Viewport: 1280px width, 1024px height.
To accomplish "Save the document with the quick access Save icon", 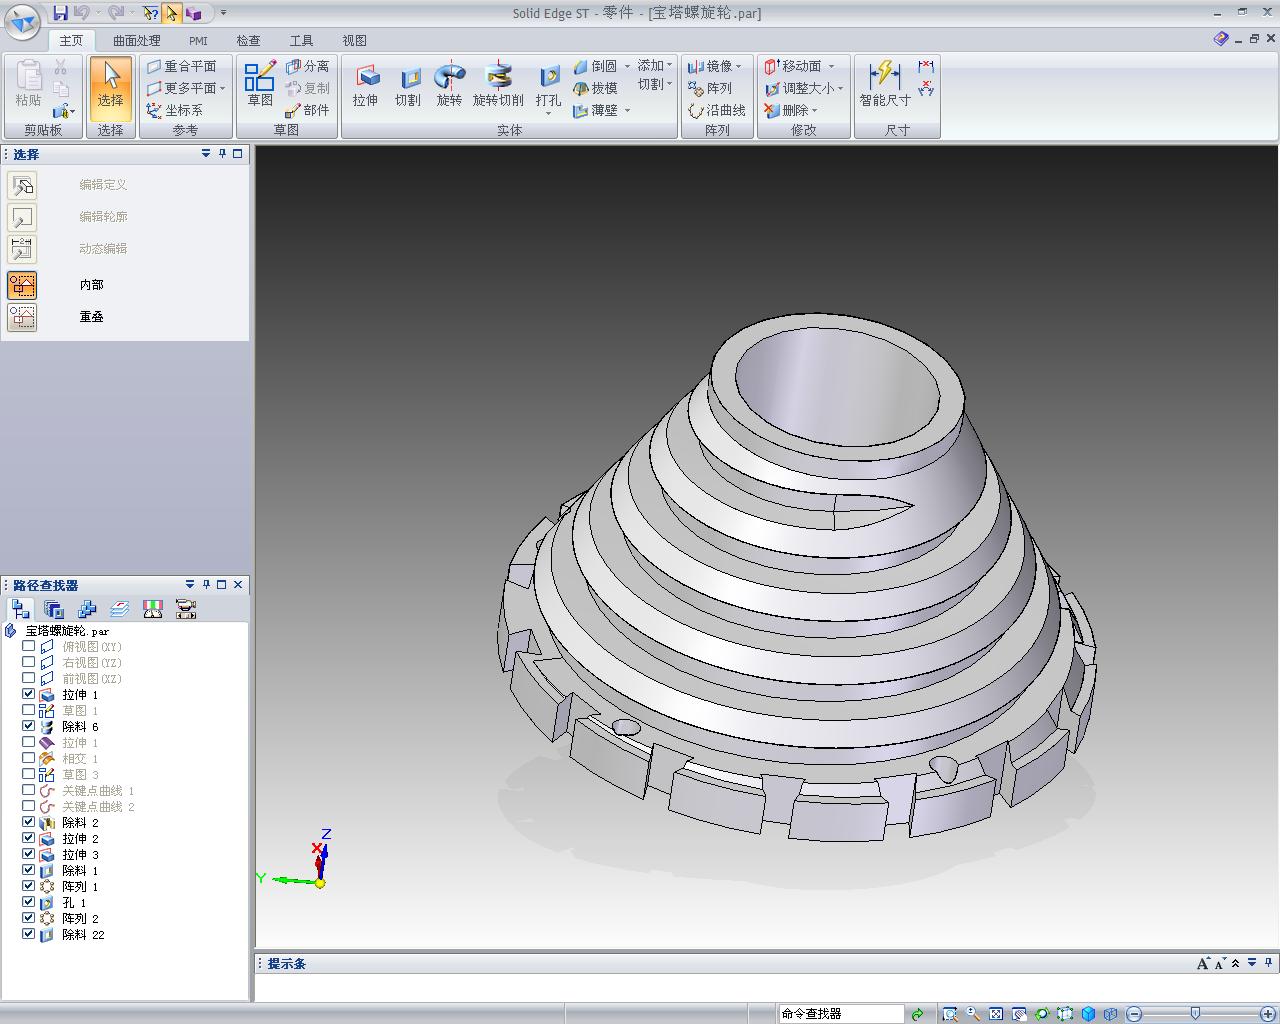I will point(60,13).
